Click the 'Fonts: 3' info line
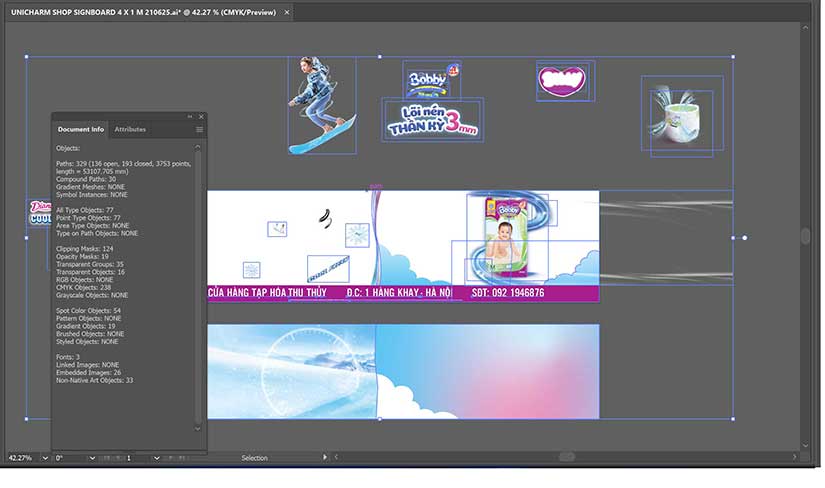 (68, 357)
